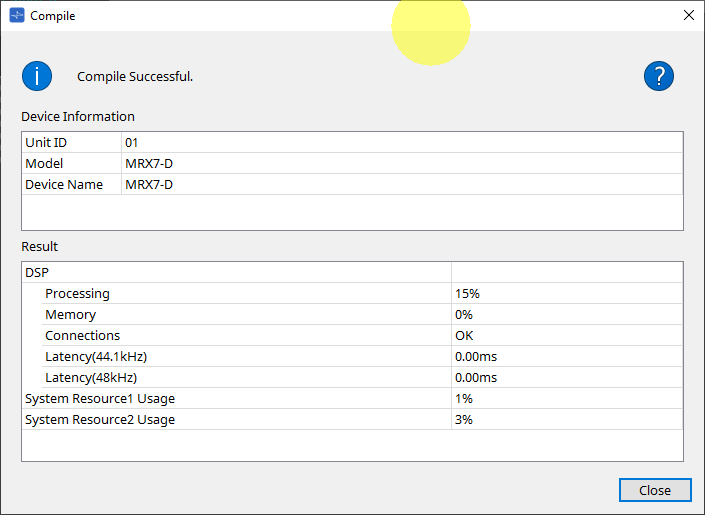Click the Latency(44.1kHz) value 0.00ms
Image resolution: width=705 pixels, height=515 pixels.
pos(476,357)
